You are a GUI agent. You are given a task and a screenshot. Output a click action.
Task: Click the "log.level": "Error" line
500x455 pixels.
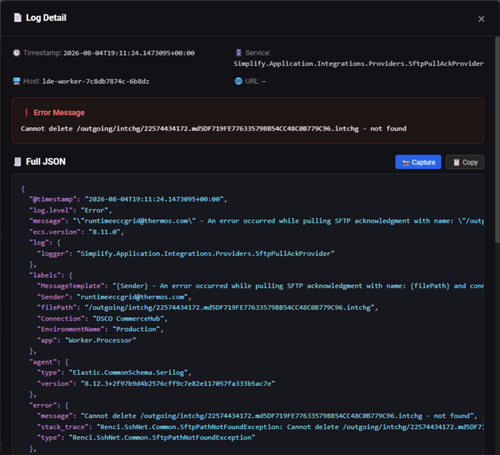click(x=70, y=210)
